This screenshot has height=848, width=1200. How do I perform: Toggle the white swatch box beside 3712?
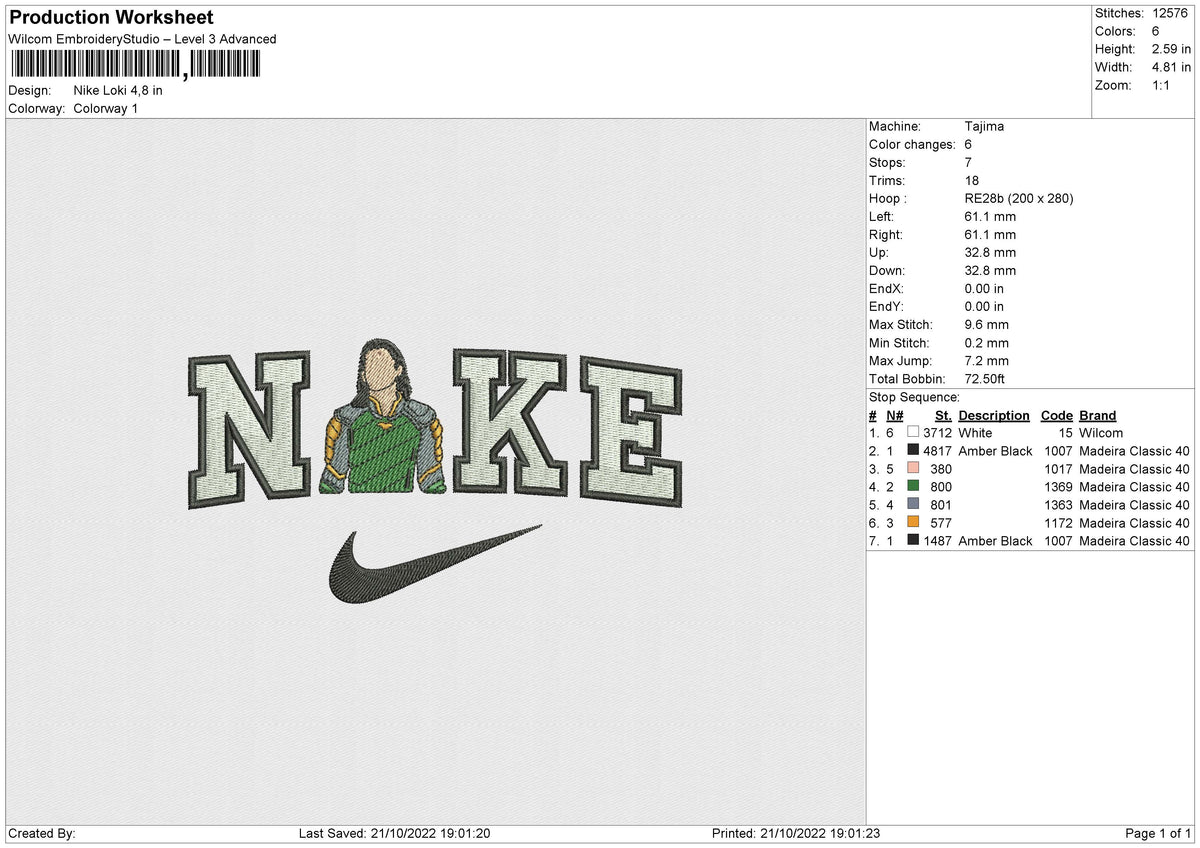tap(912, 432)
